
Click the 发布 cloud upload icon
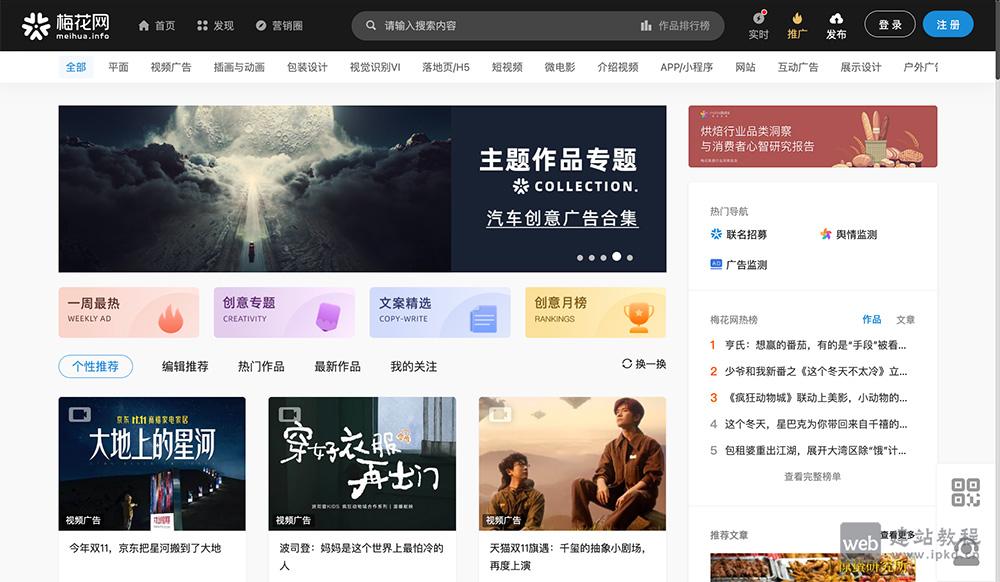[x=836, y=20]
